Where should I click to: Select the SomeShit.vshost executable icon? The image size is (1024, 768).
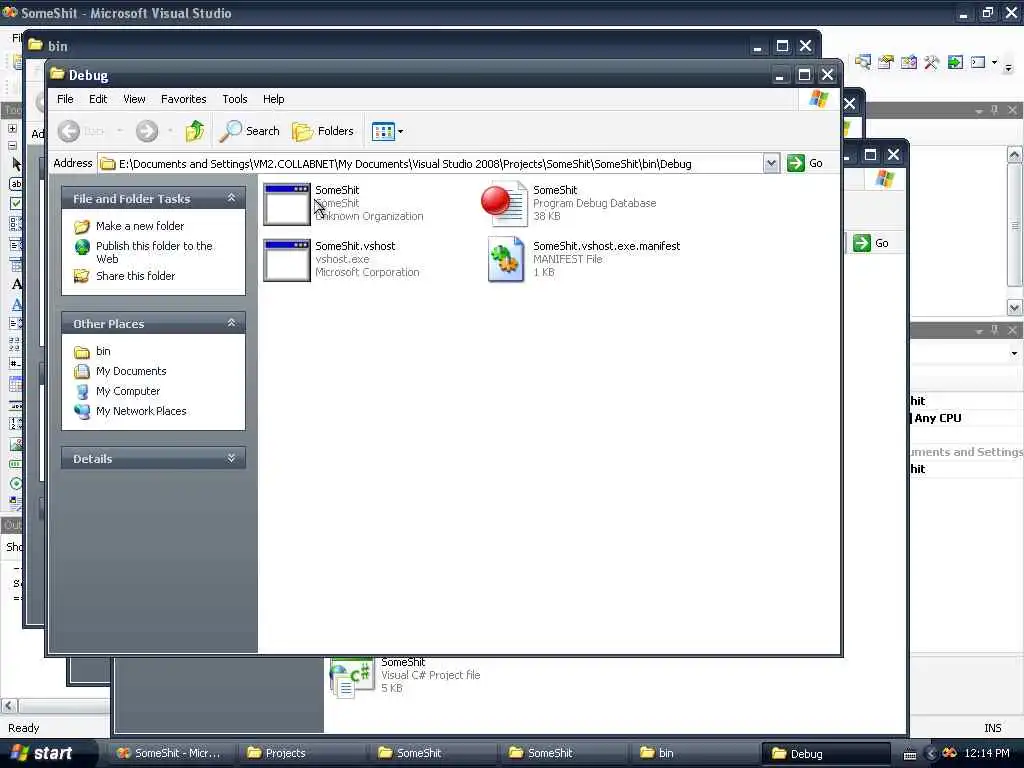pyautogui.click(x=287, y=260)
